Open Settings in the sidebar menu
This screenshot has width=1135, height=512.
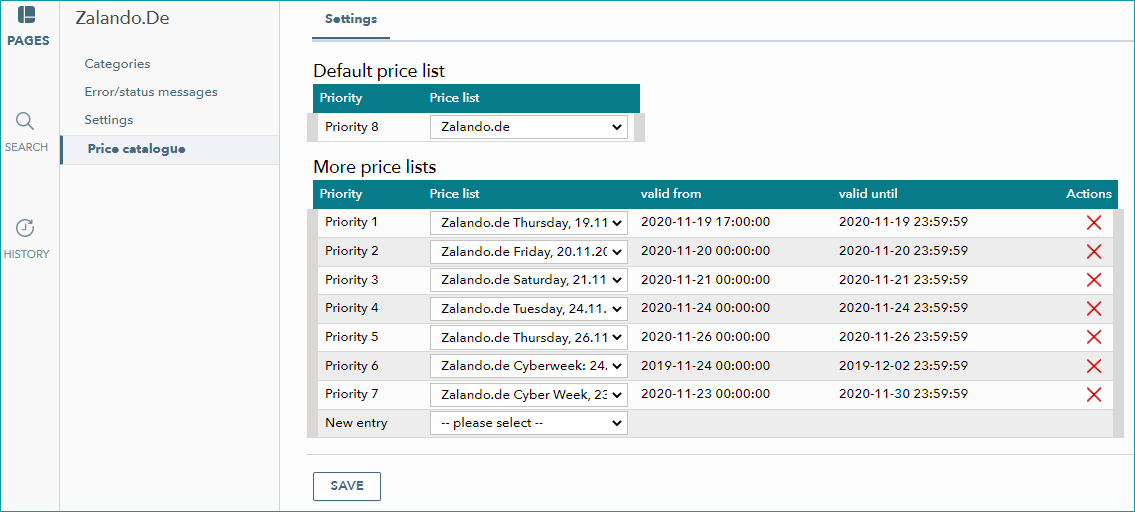coord(109,119)
